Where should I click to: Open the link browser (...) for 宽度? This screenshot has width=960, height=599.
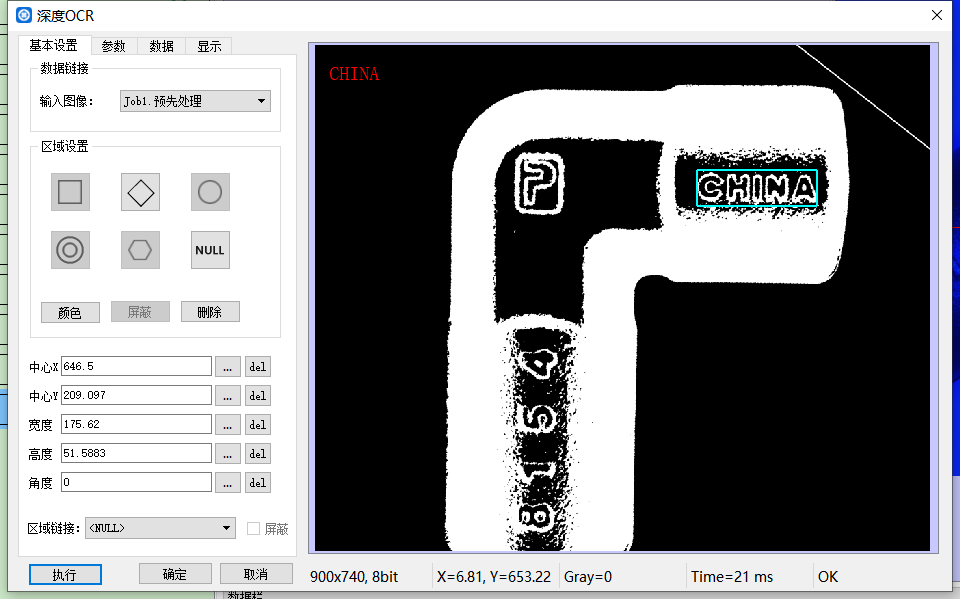coord(228,424)
